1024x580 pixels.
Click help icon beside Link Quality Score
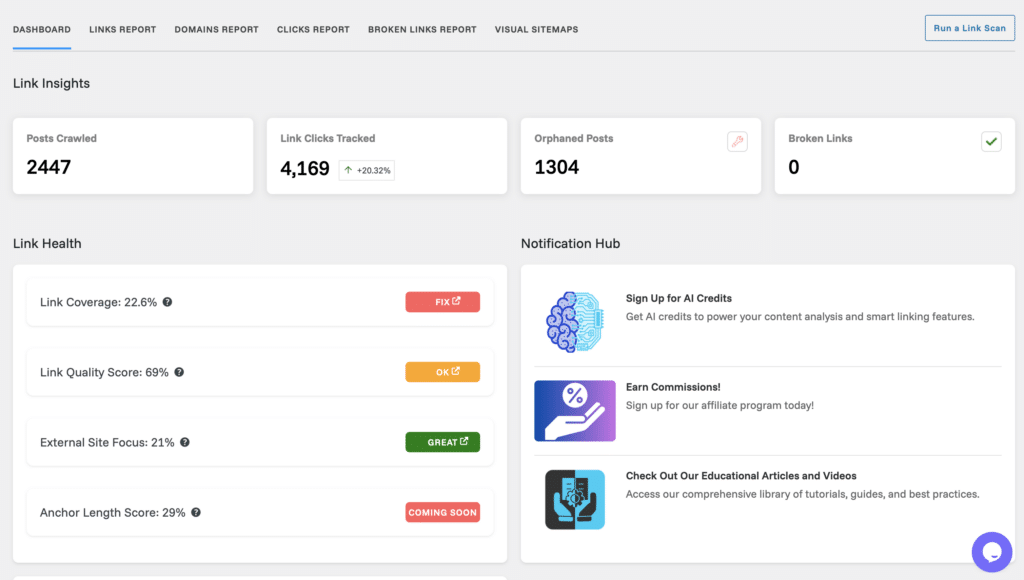pyautogui.click(x=179, y=372)
